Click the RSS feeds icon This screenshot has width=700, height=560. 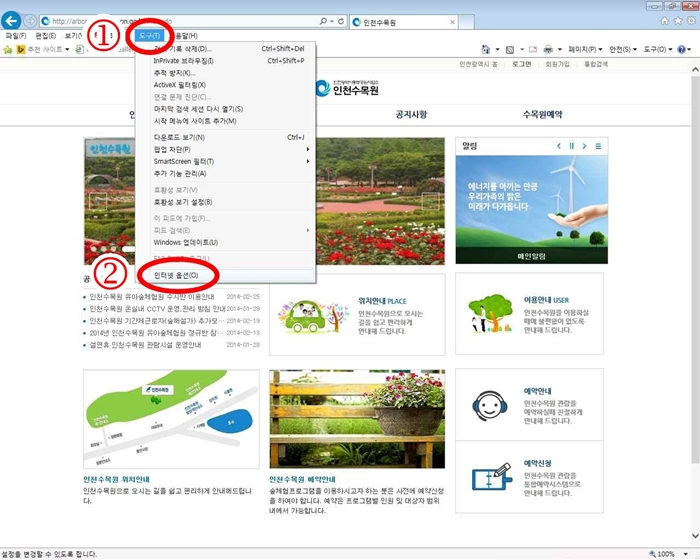(x=510, y=50)
